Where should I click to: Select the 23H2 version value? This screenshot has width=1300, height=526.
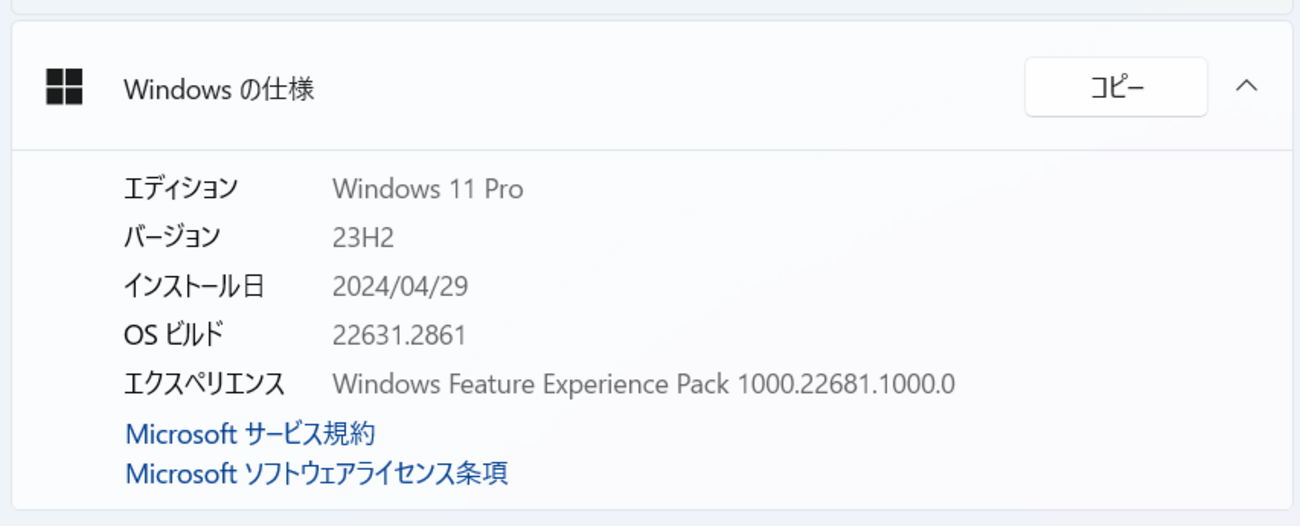(x=363, y=237)
